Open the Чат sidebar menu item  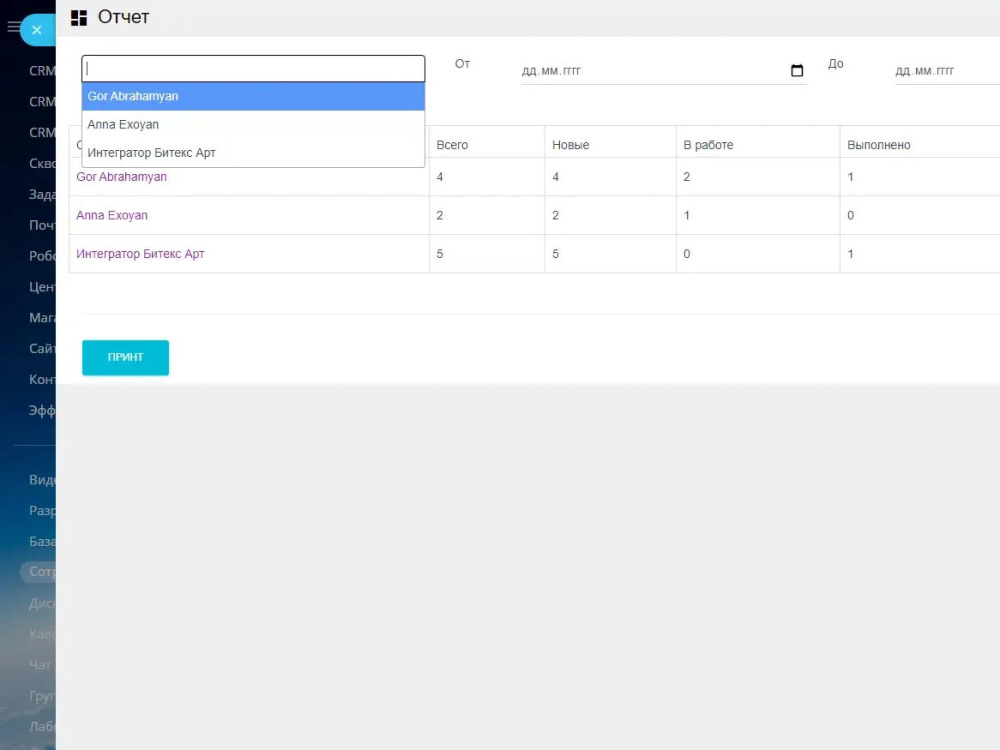[40, 665]
